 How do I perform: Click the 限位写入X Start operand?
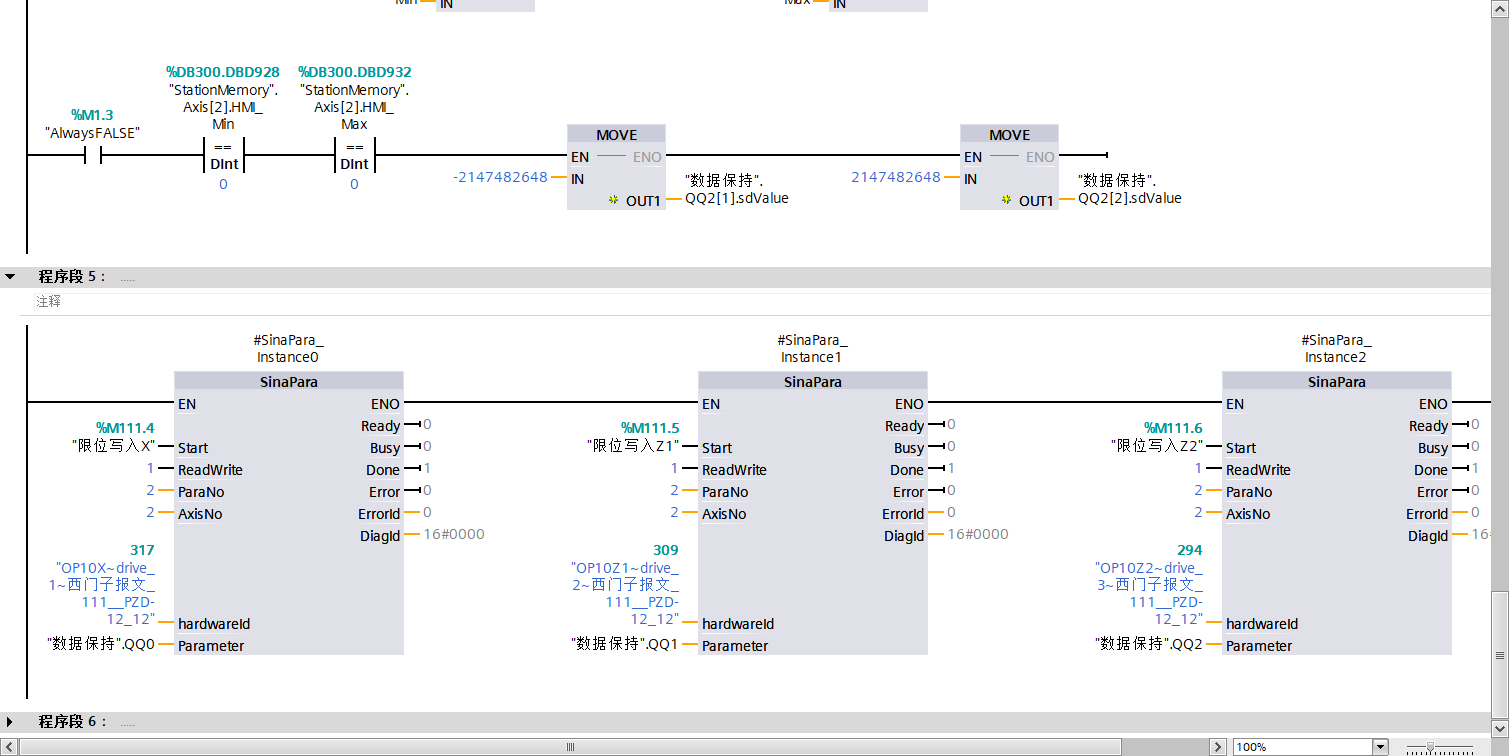[113, 446]
